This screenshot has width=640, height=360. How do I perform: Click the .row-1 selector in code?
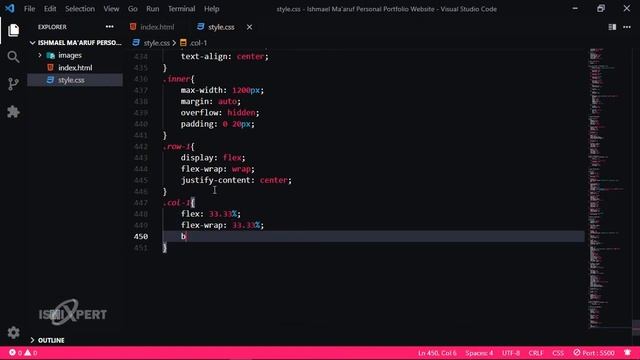pos(176,147)
